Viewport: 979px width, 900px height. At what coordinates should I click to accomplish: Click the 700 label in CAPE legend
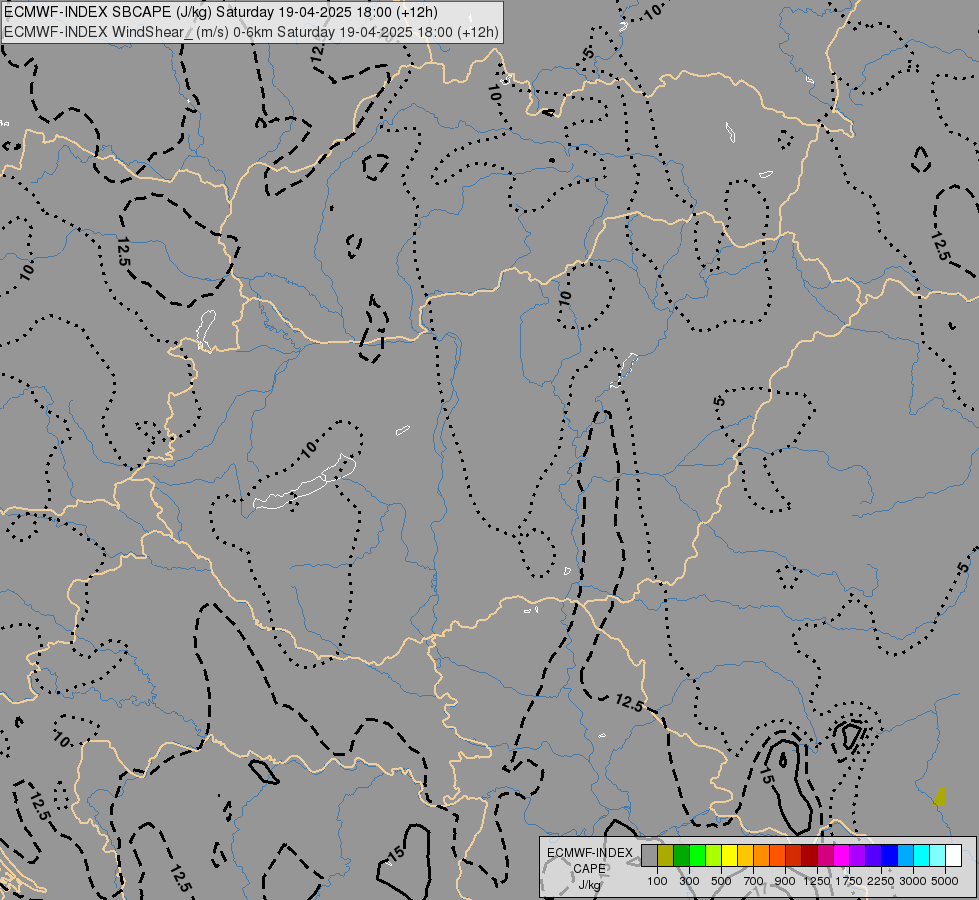point(754,881)
